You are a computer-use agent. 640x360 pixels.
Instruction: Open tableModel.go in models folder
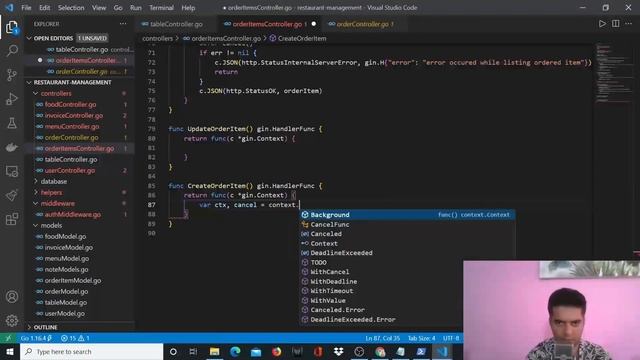tap(65, 302)
